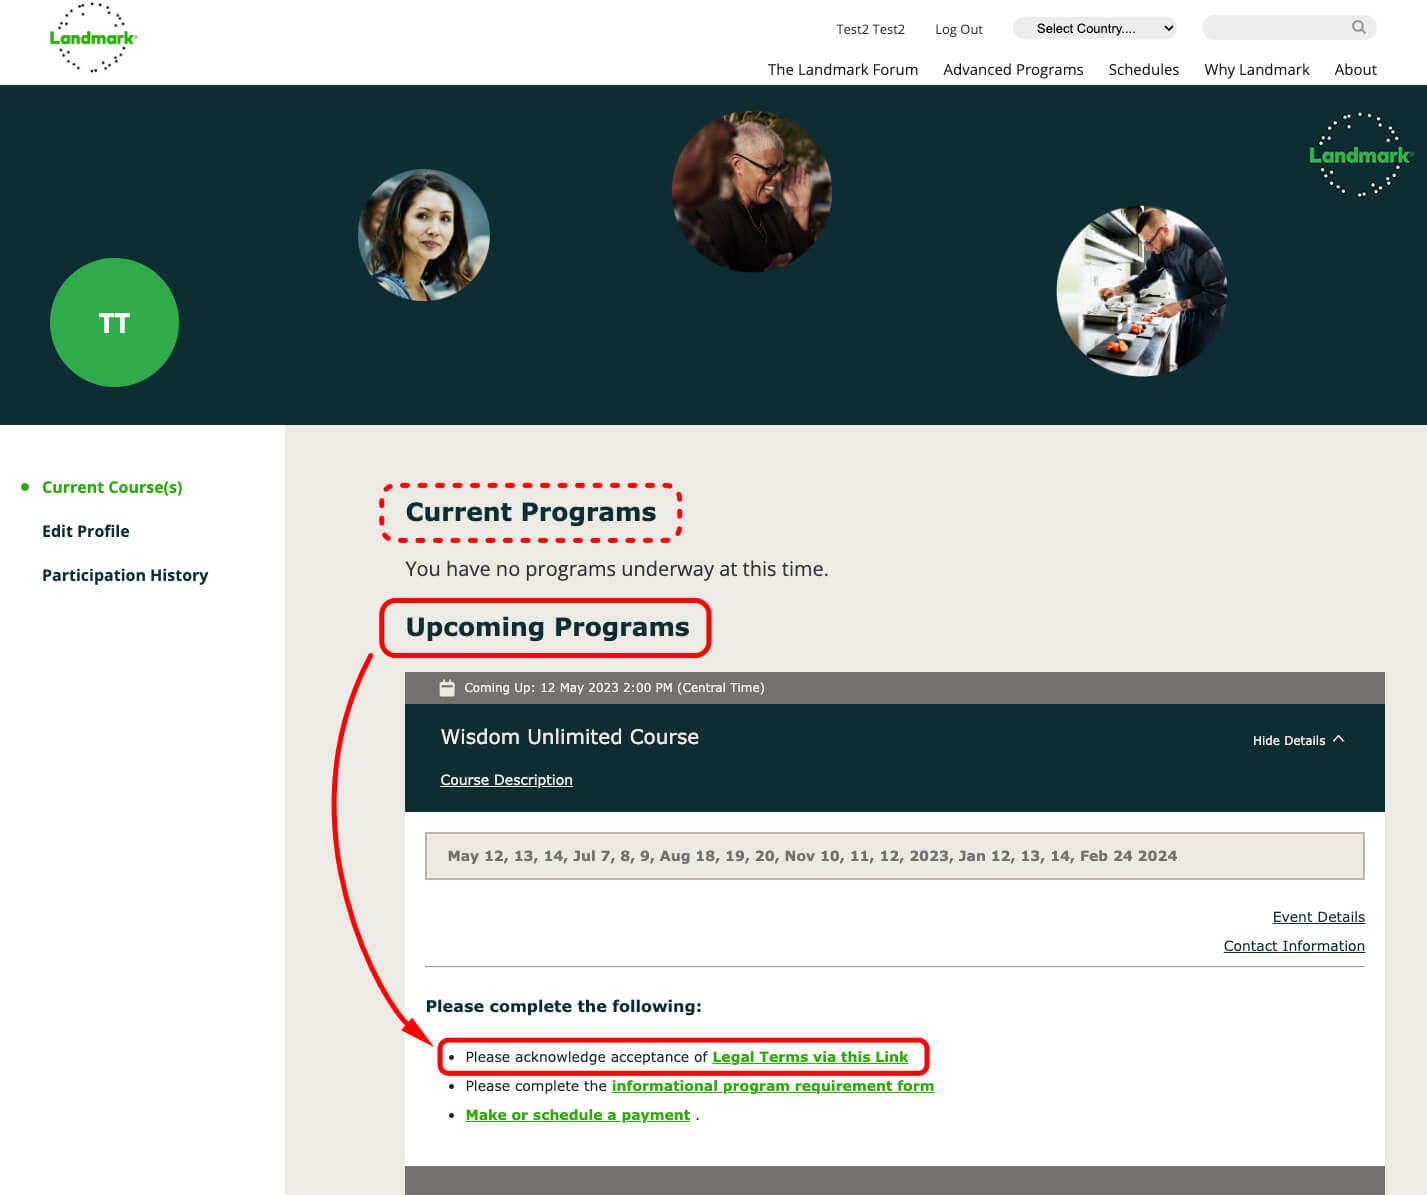Open Edit Profile in sidebar

[85, 531]
